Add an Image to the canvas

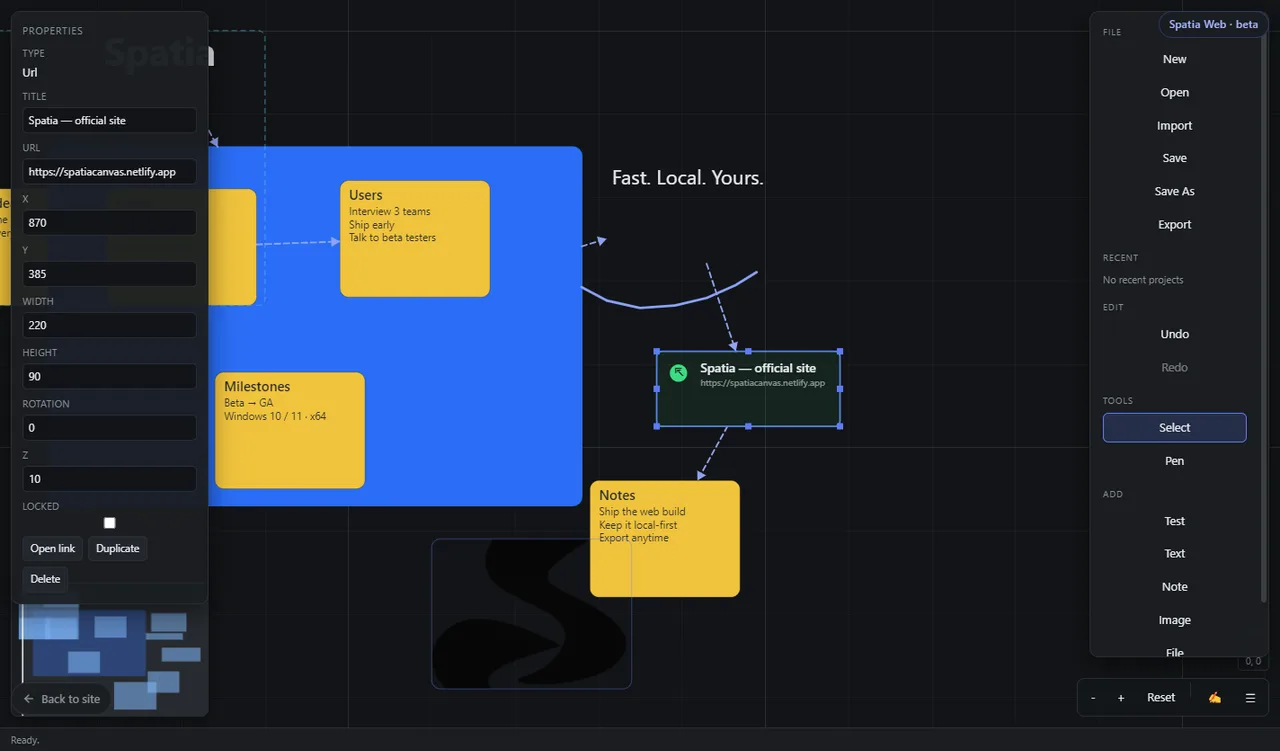[x=1174, y=620]
